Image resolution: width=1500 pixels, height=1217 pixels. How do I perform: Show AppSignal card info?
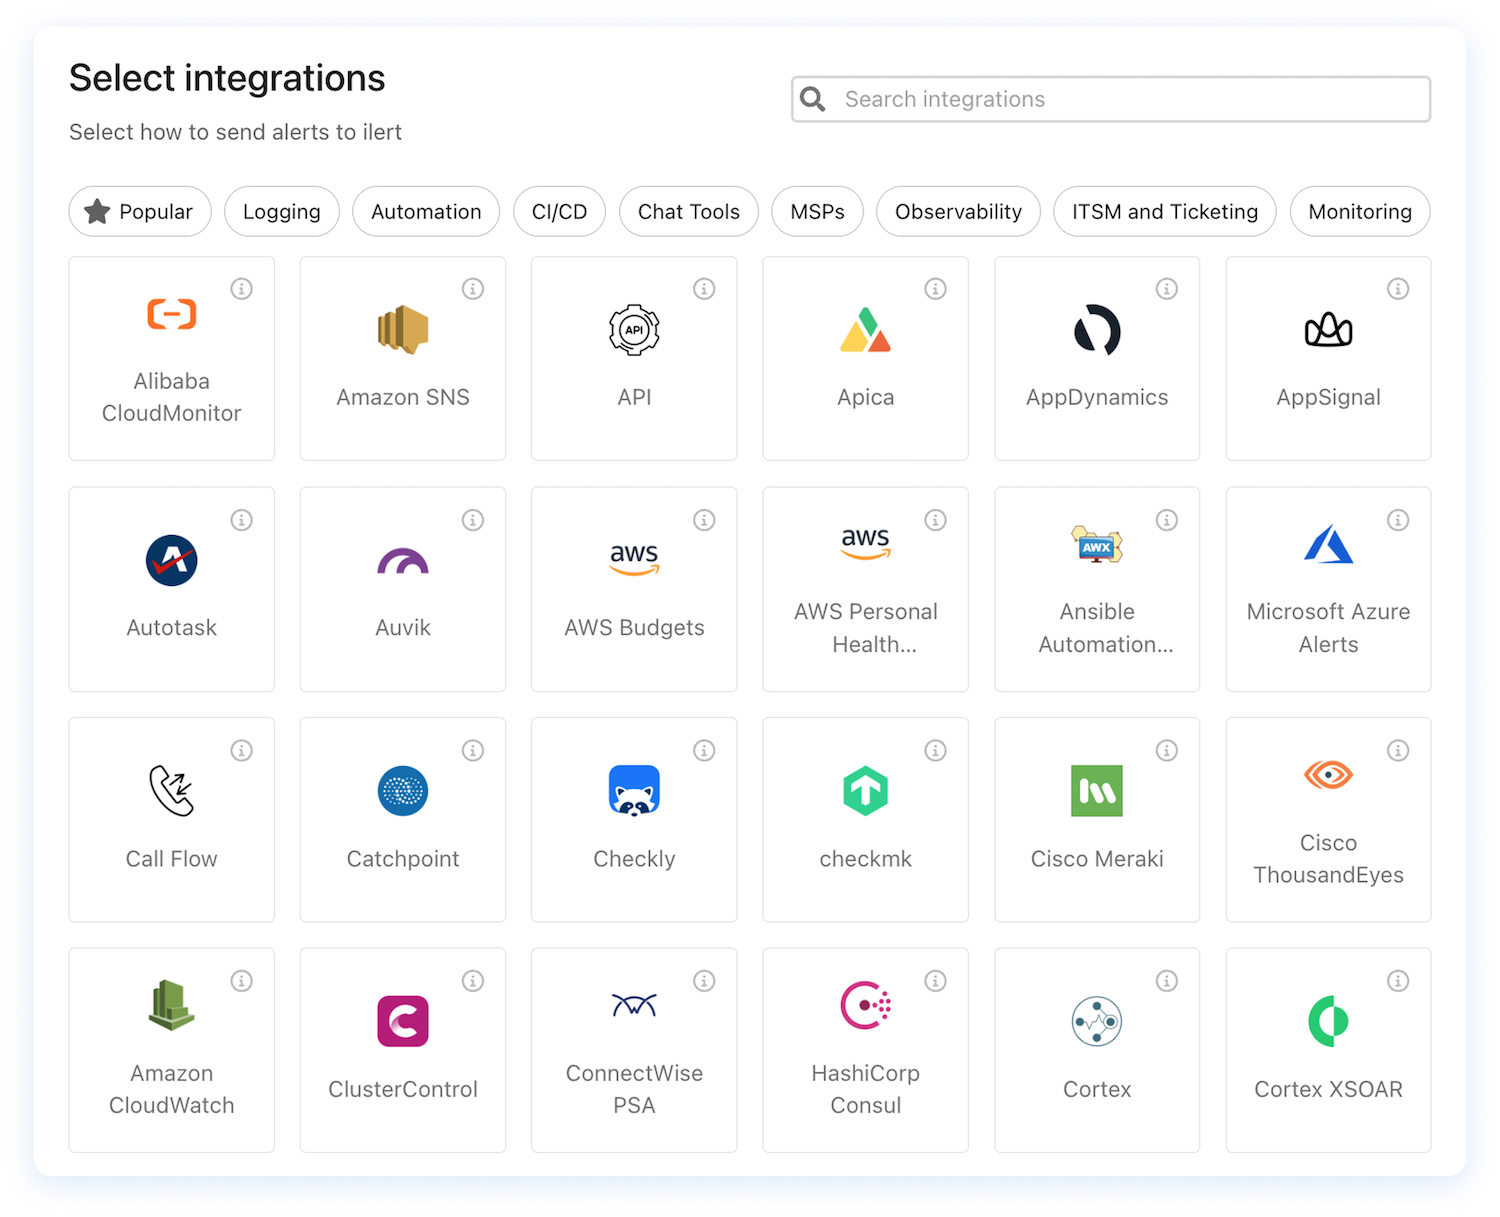tap(1398, 289)
